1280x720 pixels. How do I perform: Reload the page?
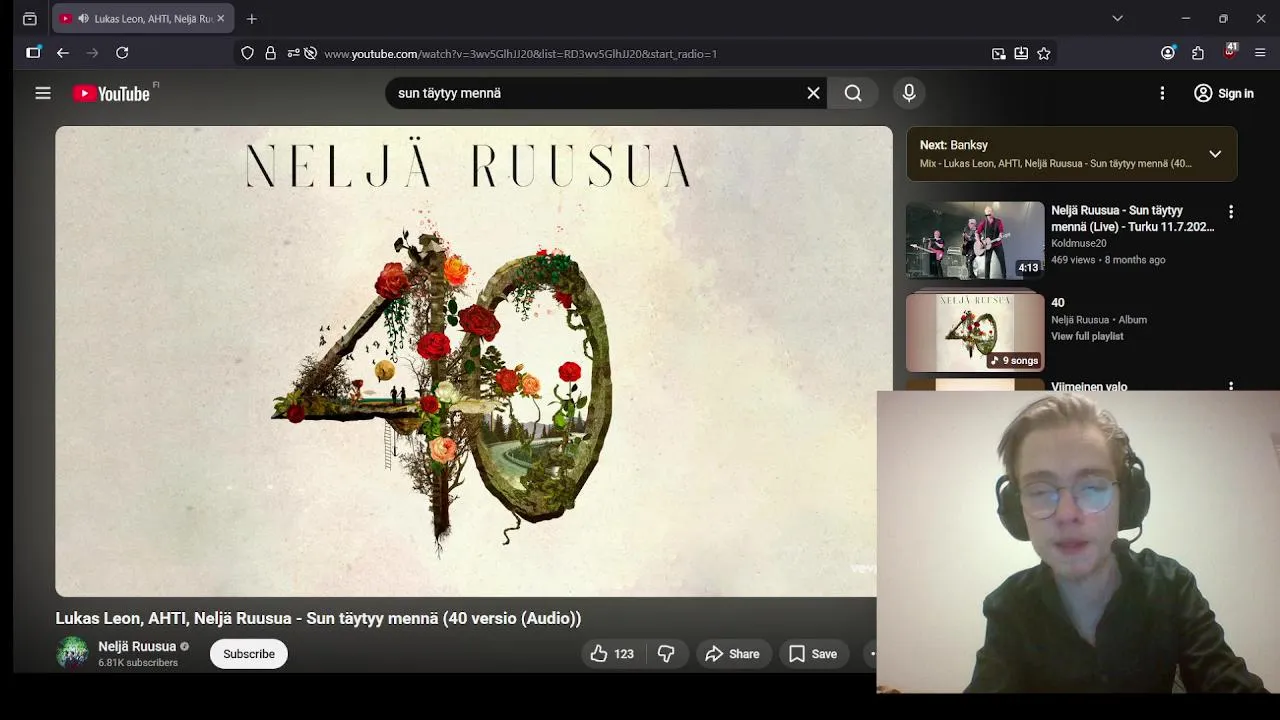122,53
